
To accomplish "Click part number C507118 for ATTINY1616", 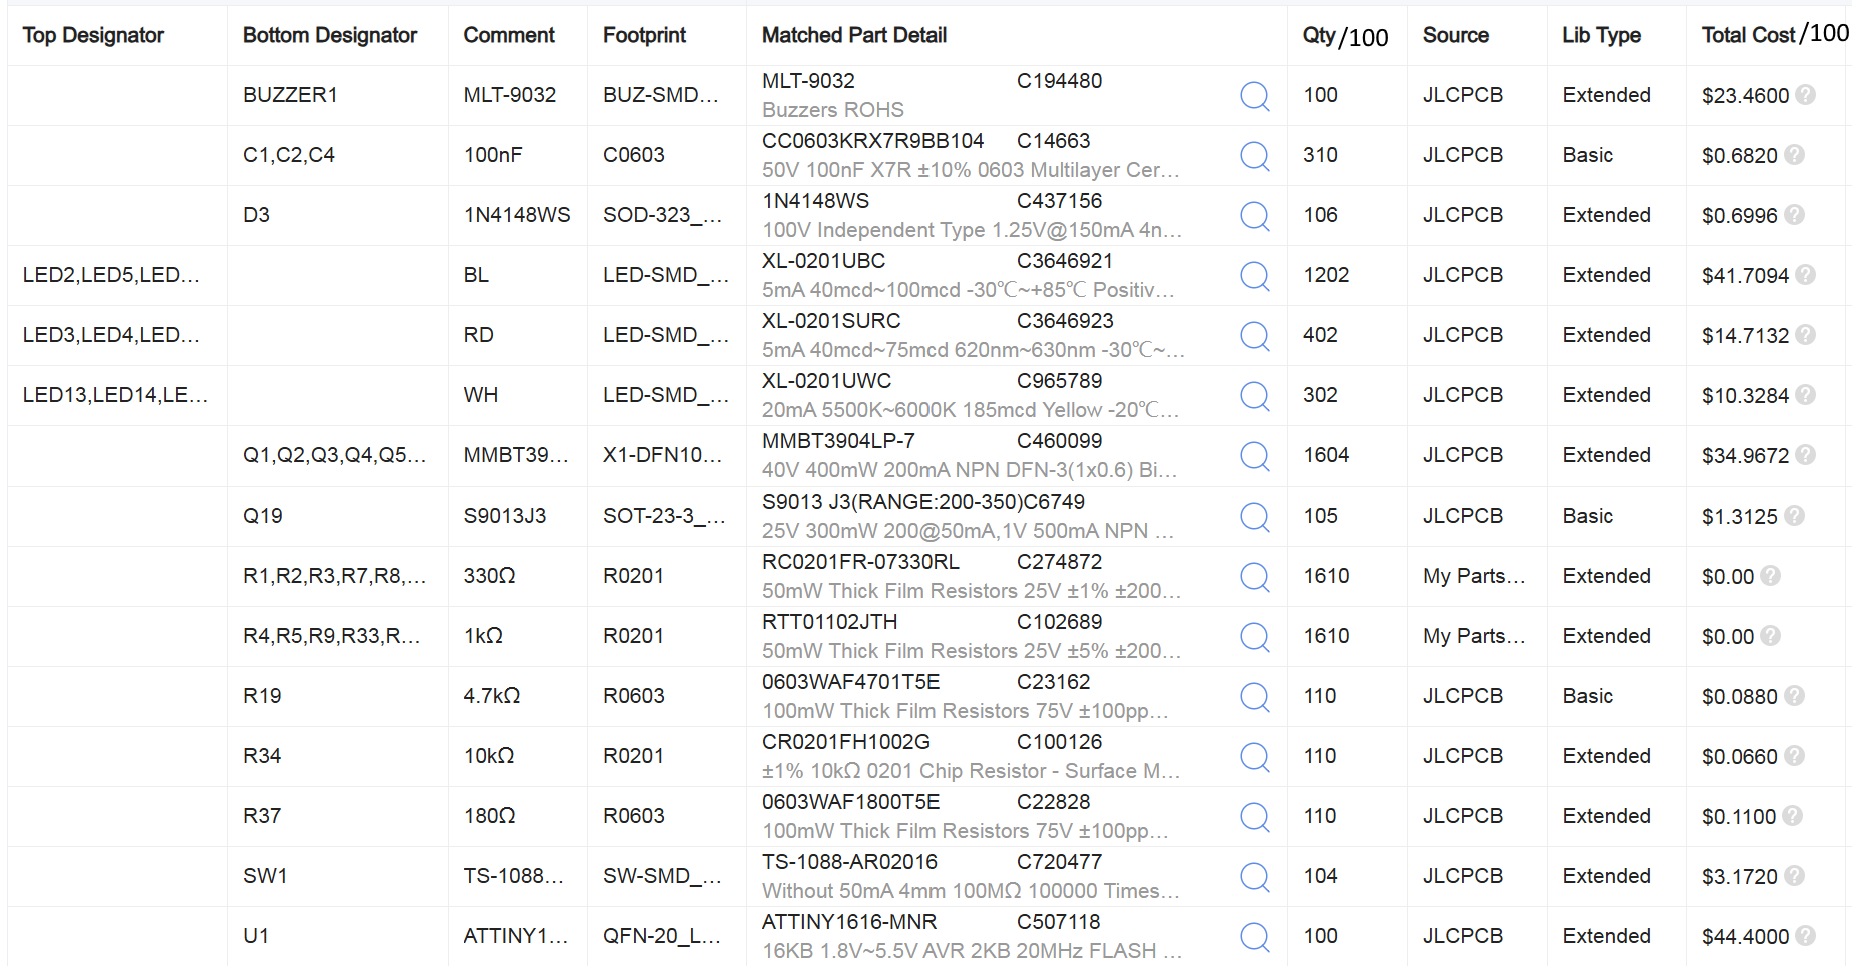I will [x=1058, y=922].
